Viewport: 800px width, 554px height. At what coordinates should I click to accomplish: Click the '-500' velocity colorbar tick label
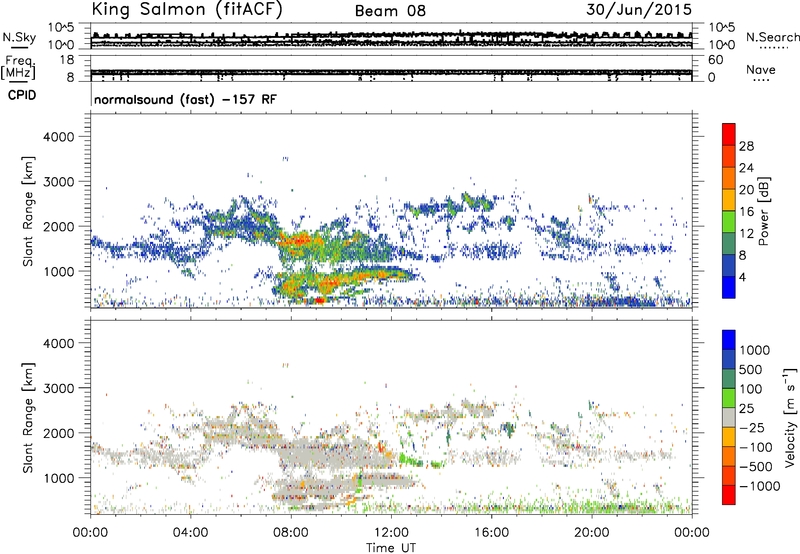point(756,466)
